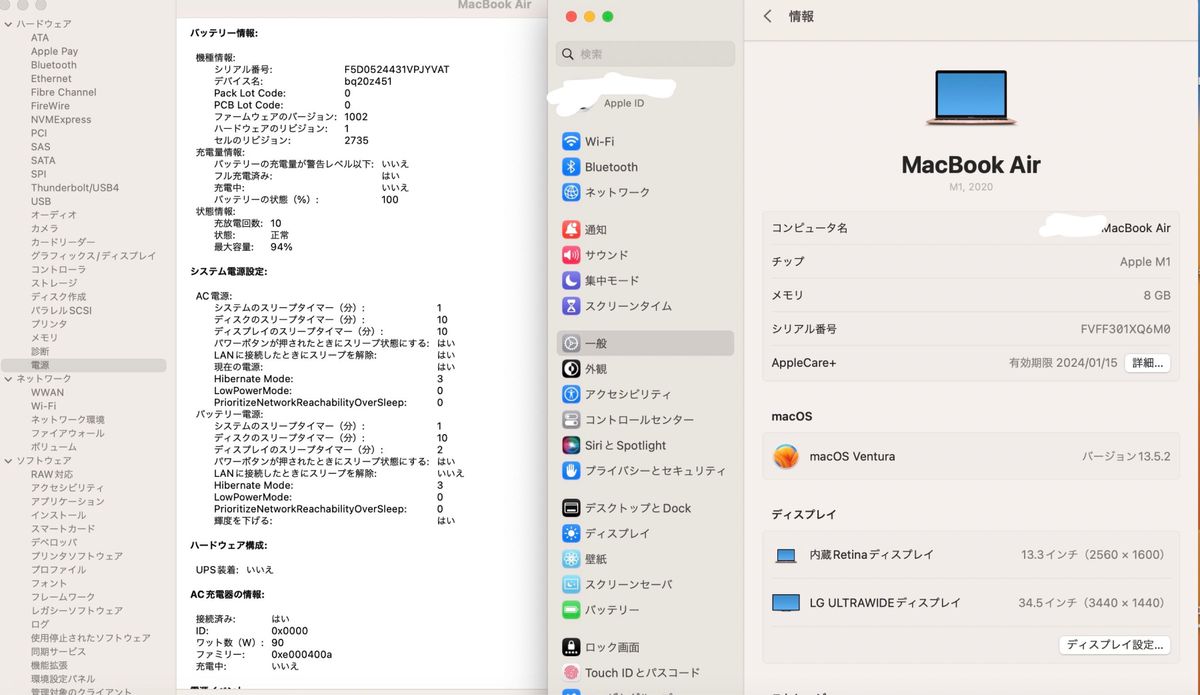Click the チップ Apple M1 value
The height and width of the screenshot is (695, 1200).
[1145, 262]
